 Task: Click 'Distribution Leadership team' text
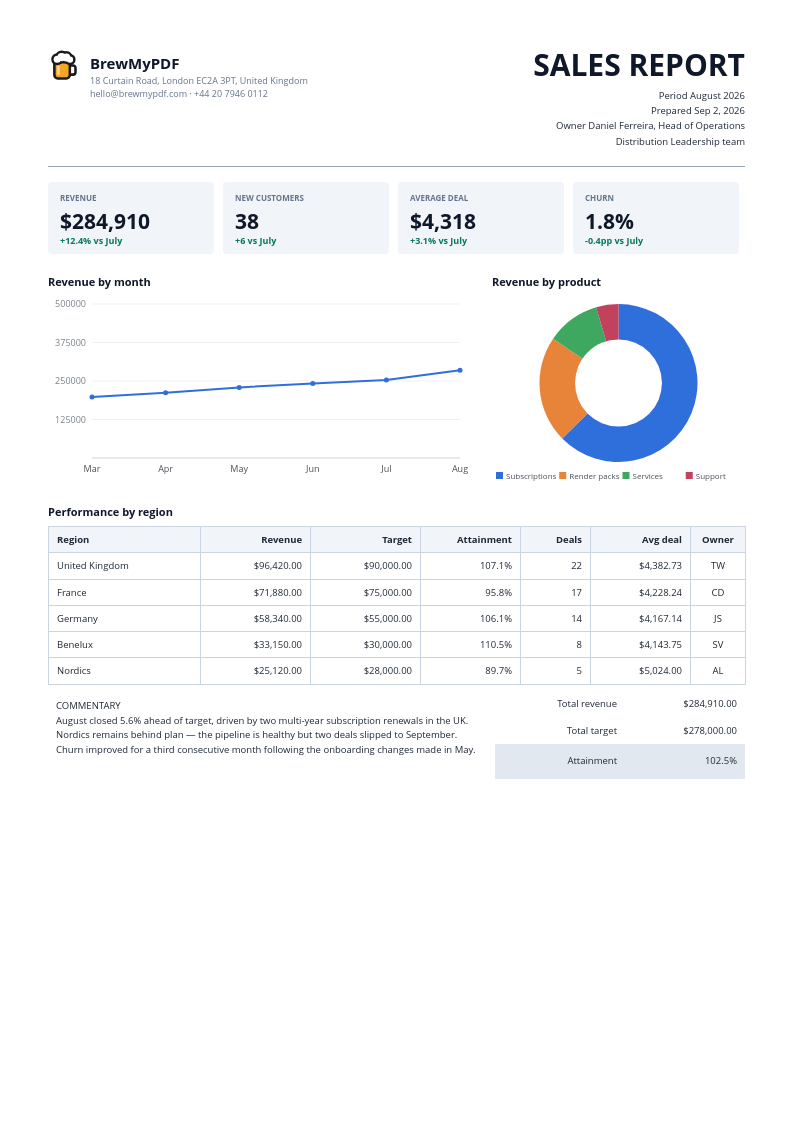tap(680, 142)
